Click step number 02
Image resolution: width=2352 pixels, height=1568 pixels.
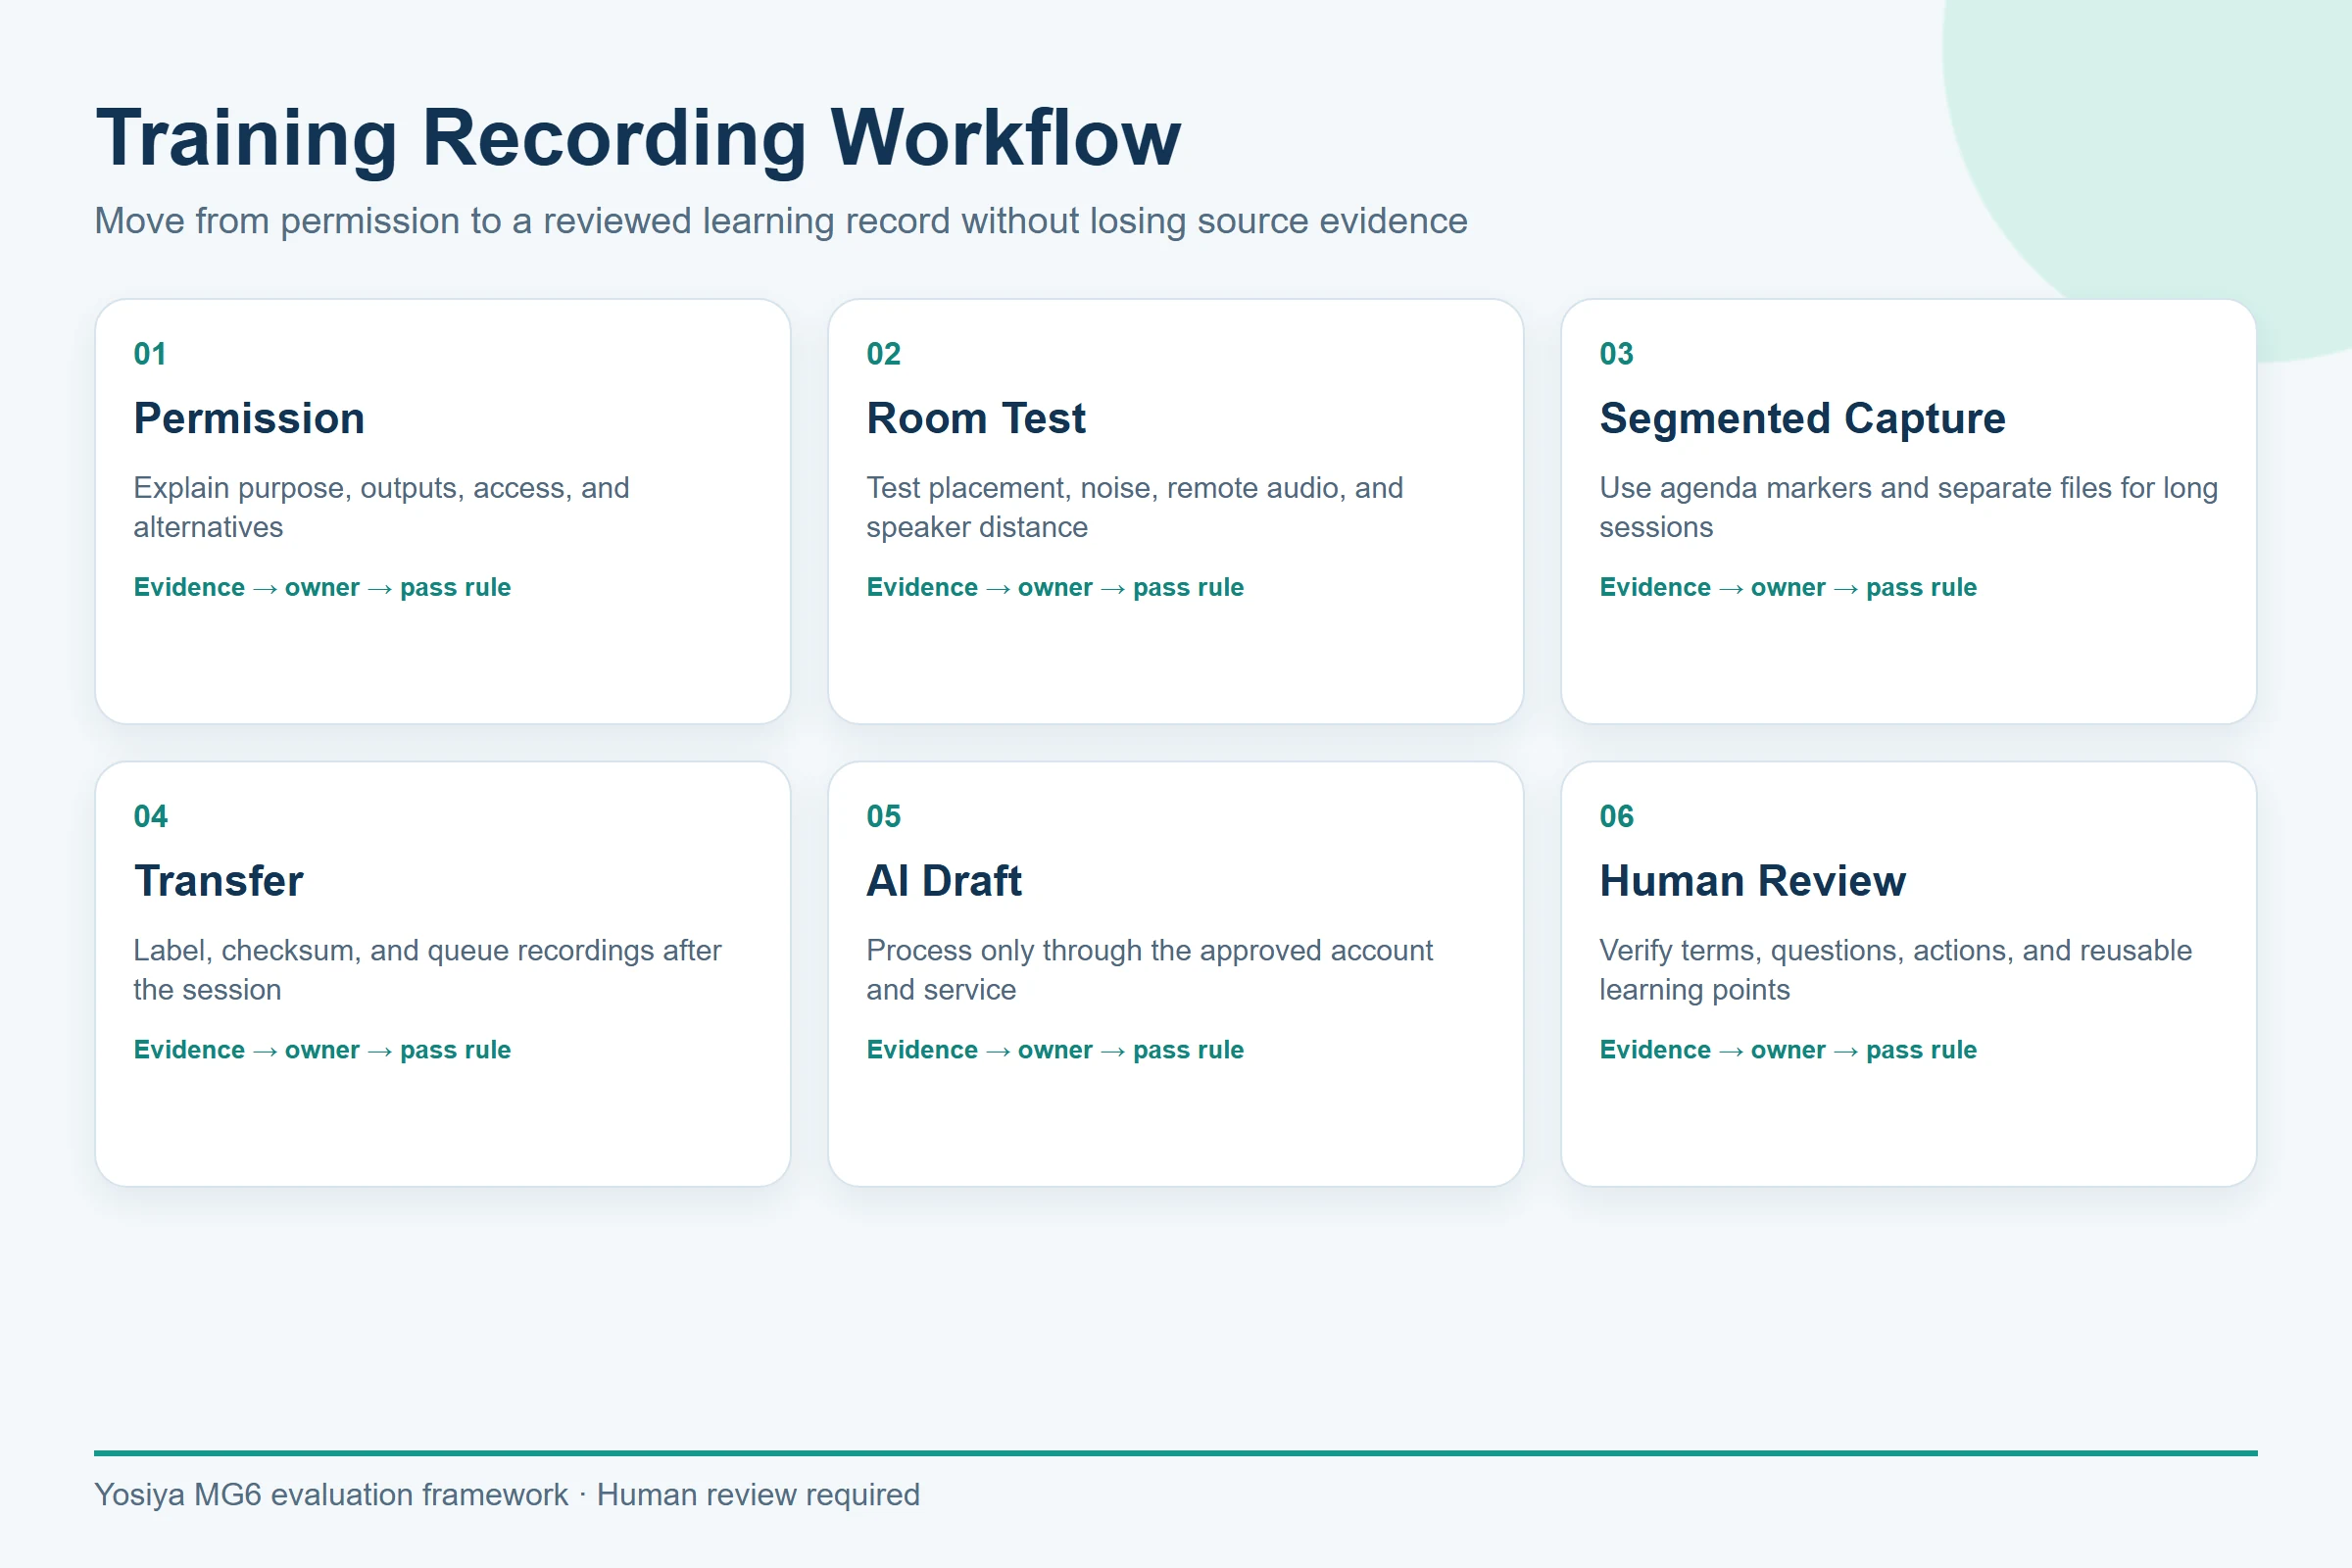pos(884,354)
